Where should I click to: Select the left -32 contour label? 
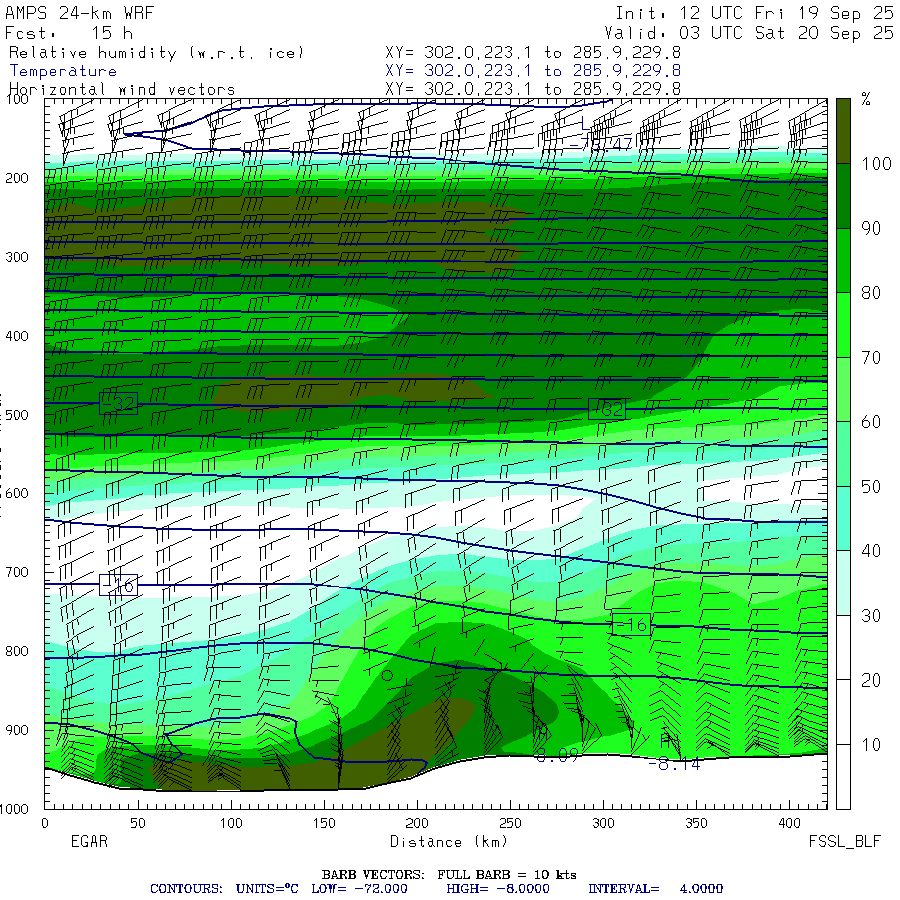click(118, 404)
